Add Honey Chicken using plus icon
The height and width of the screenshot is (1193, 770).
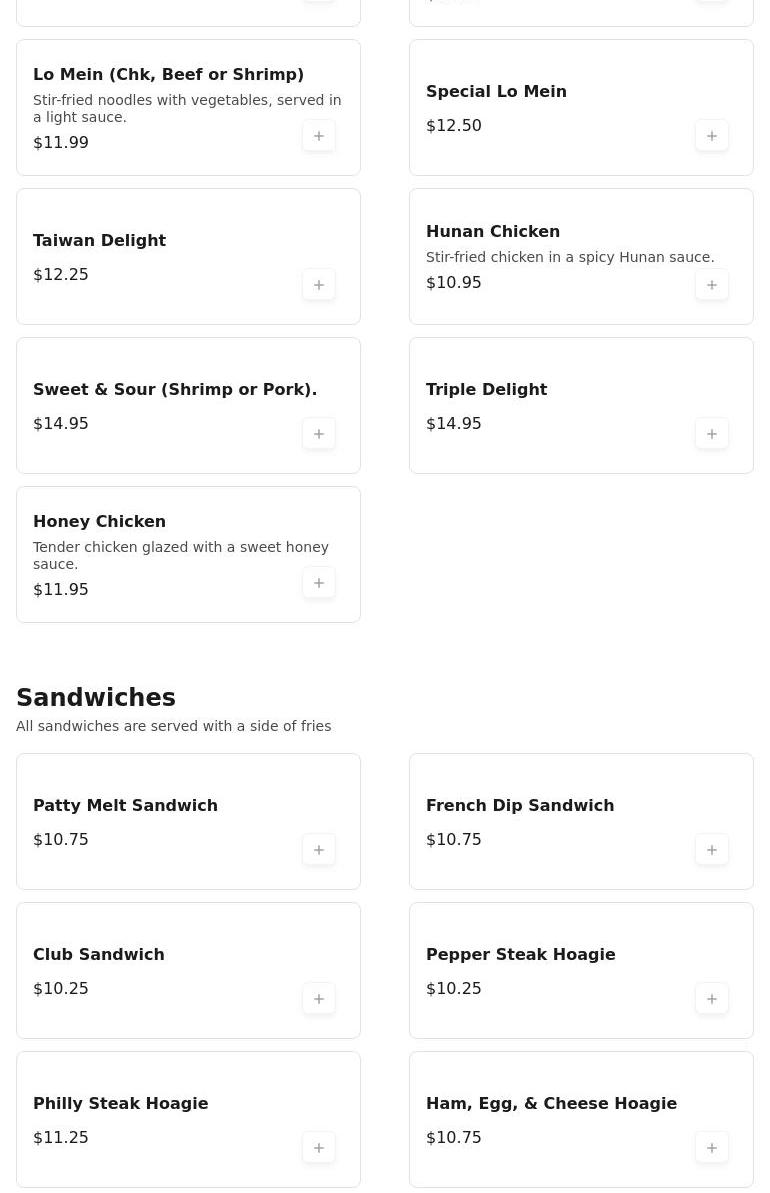(319, 584)
